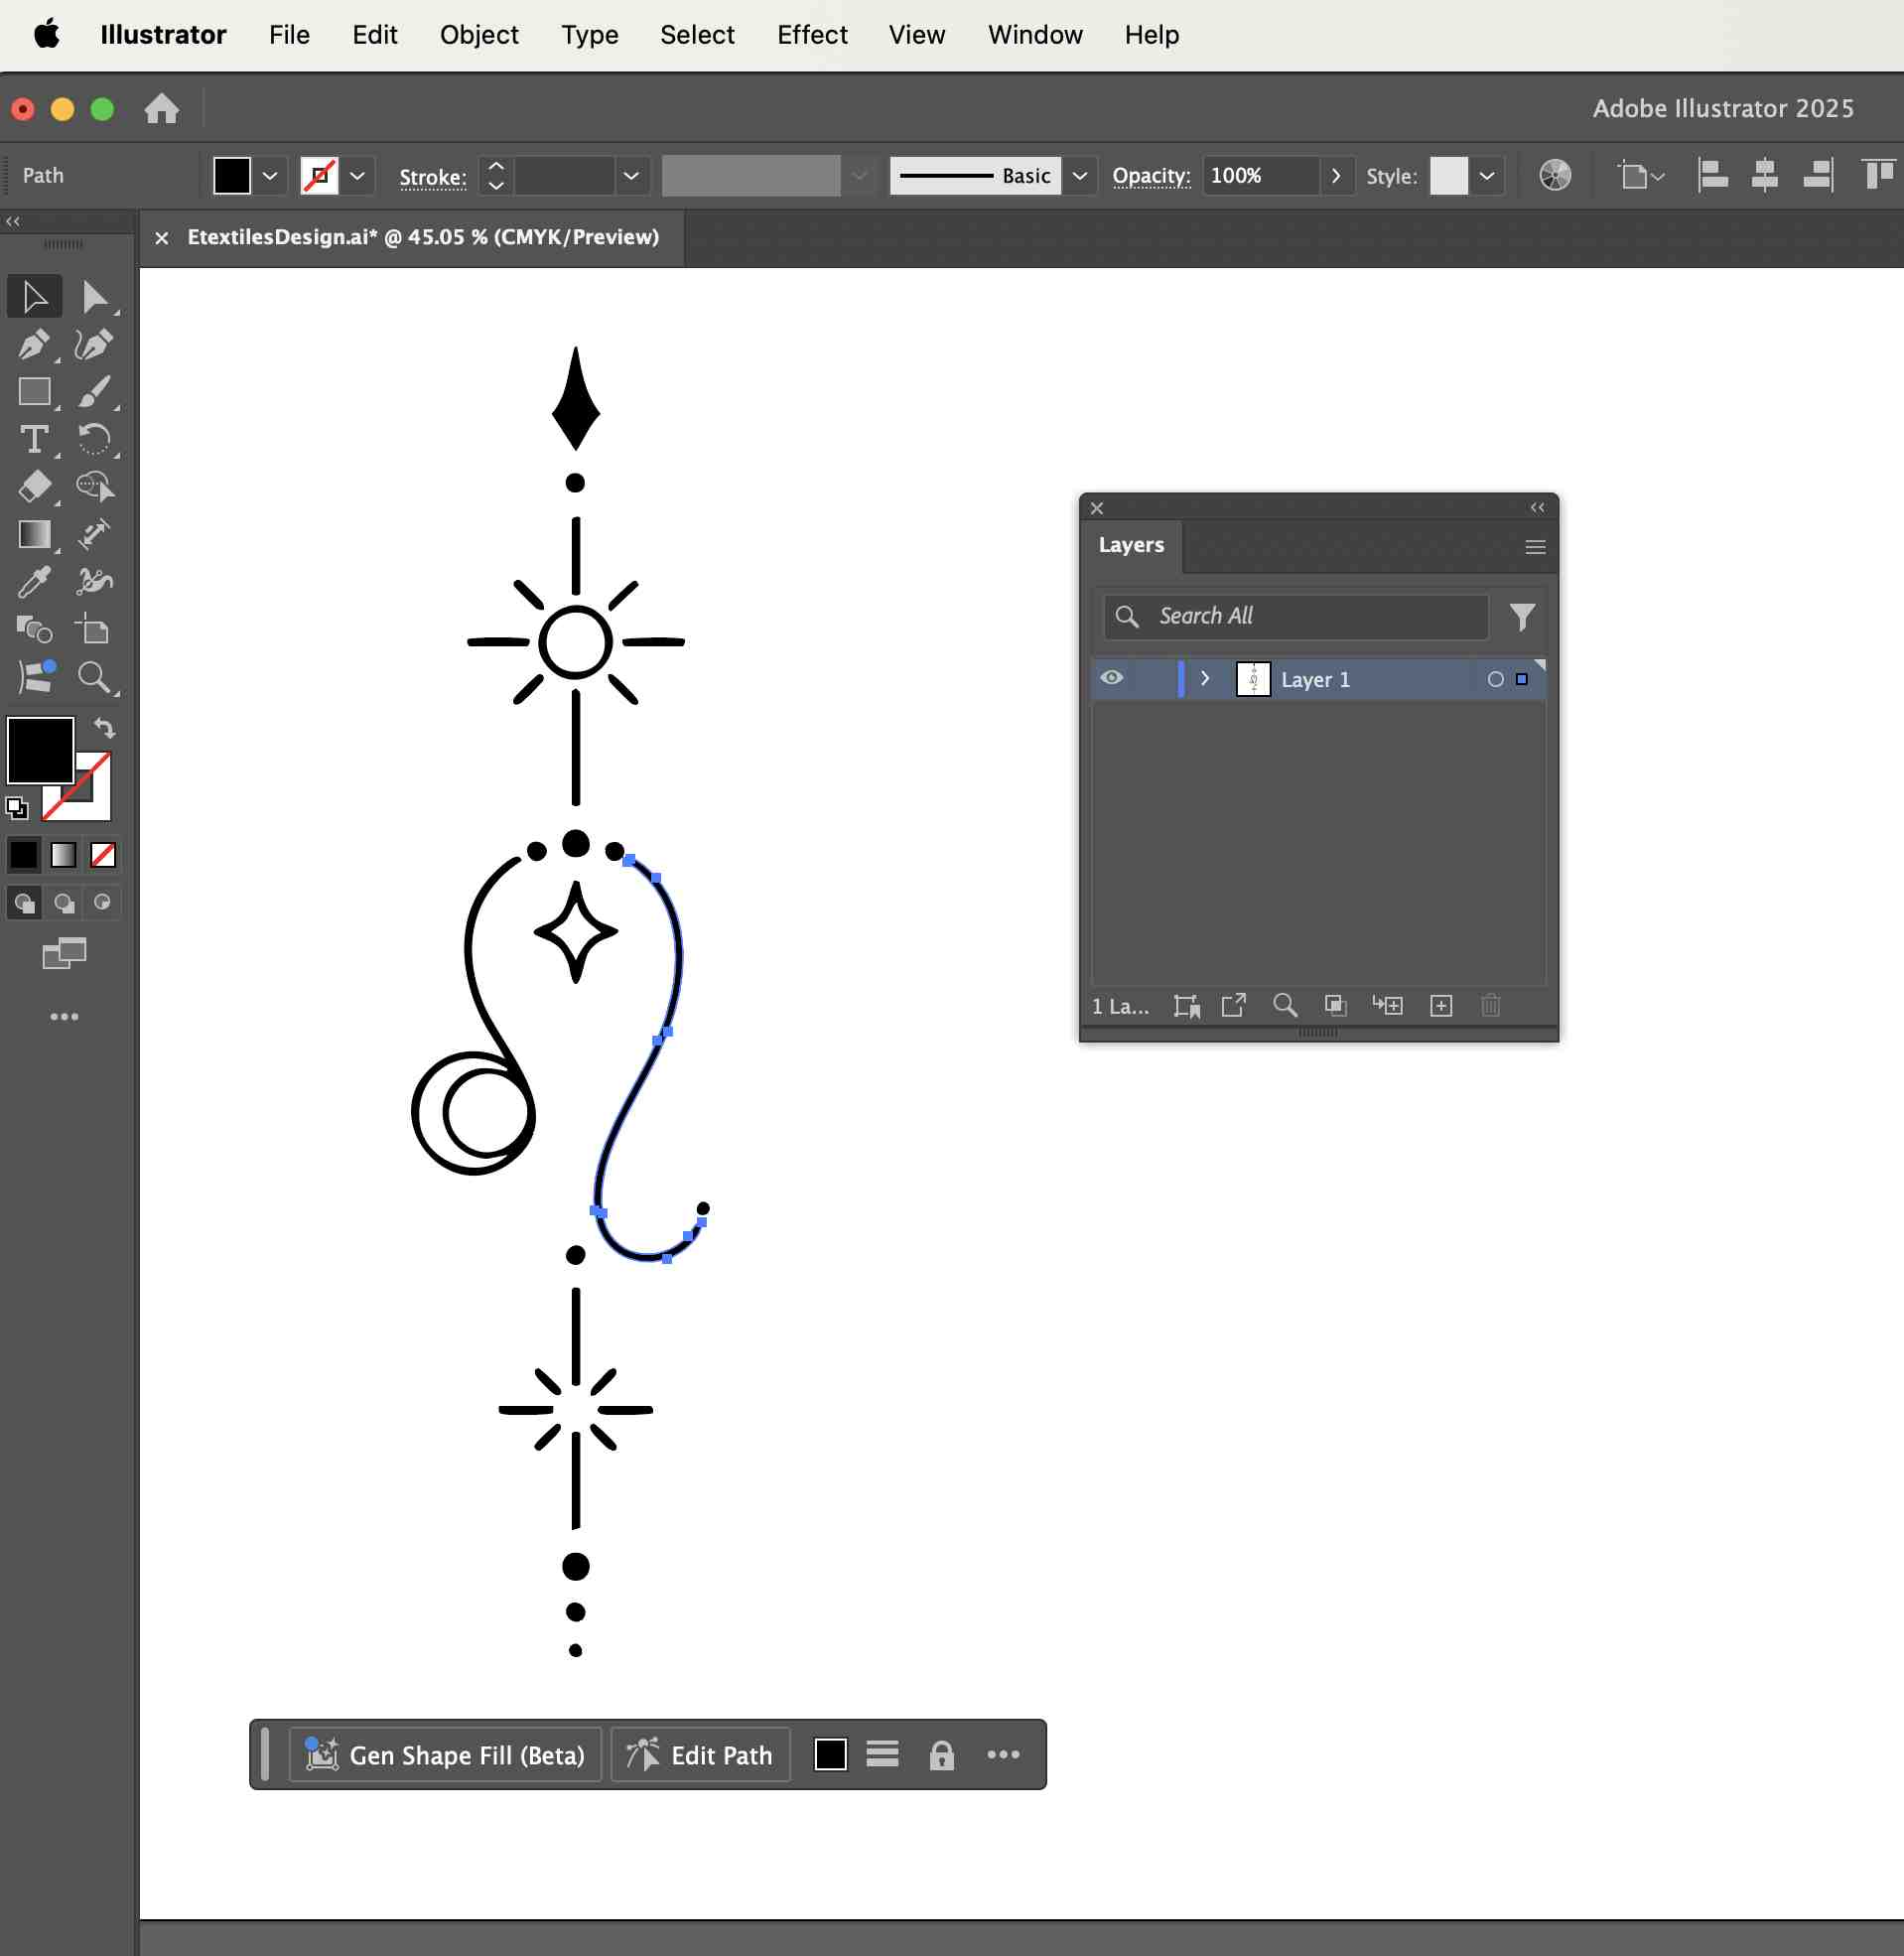The height and width of the screenshot is (1956, 1904).
Task: Open Basic brush definition dropdown
Action: tap(1080, 176)
